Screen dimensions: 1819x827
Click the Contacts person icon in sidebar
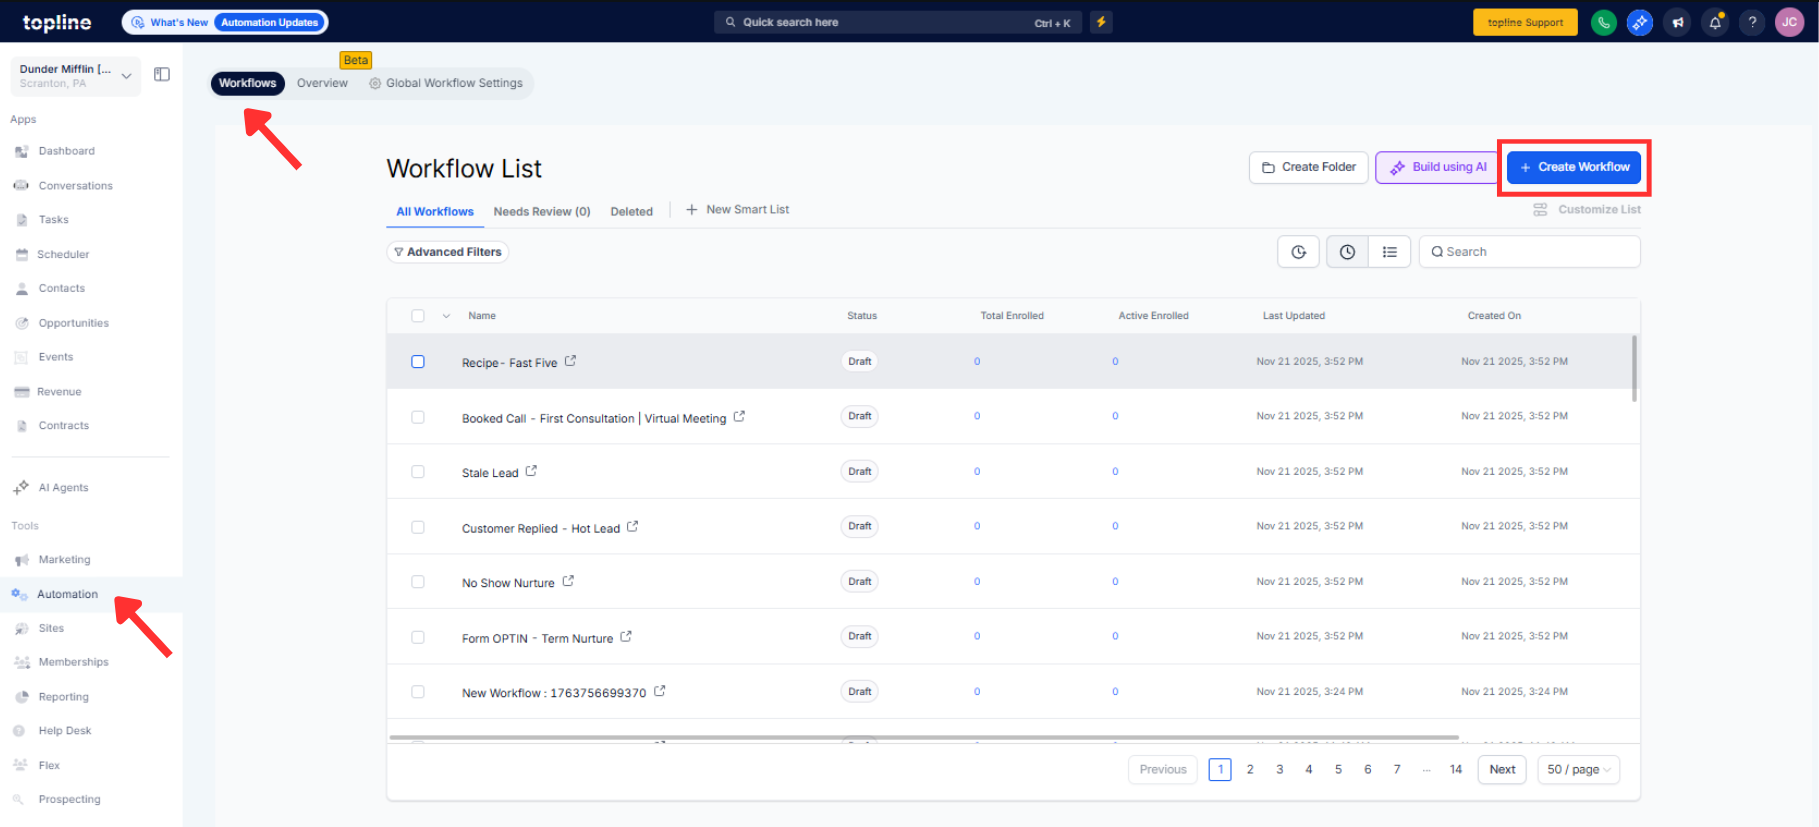click(x=22, y=289)
